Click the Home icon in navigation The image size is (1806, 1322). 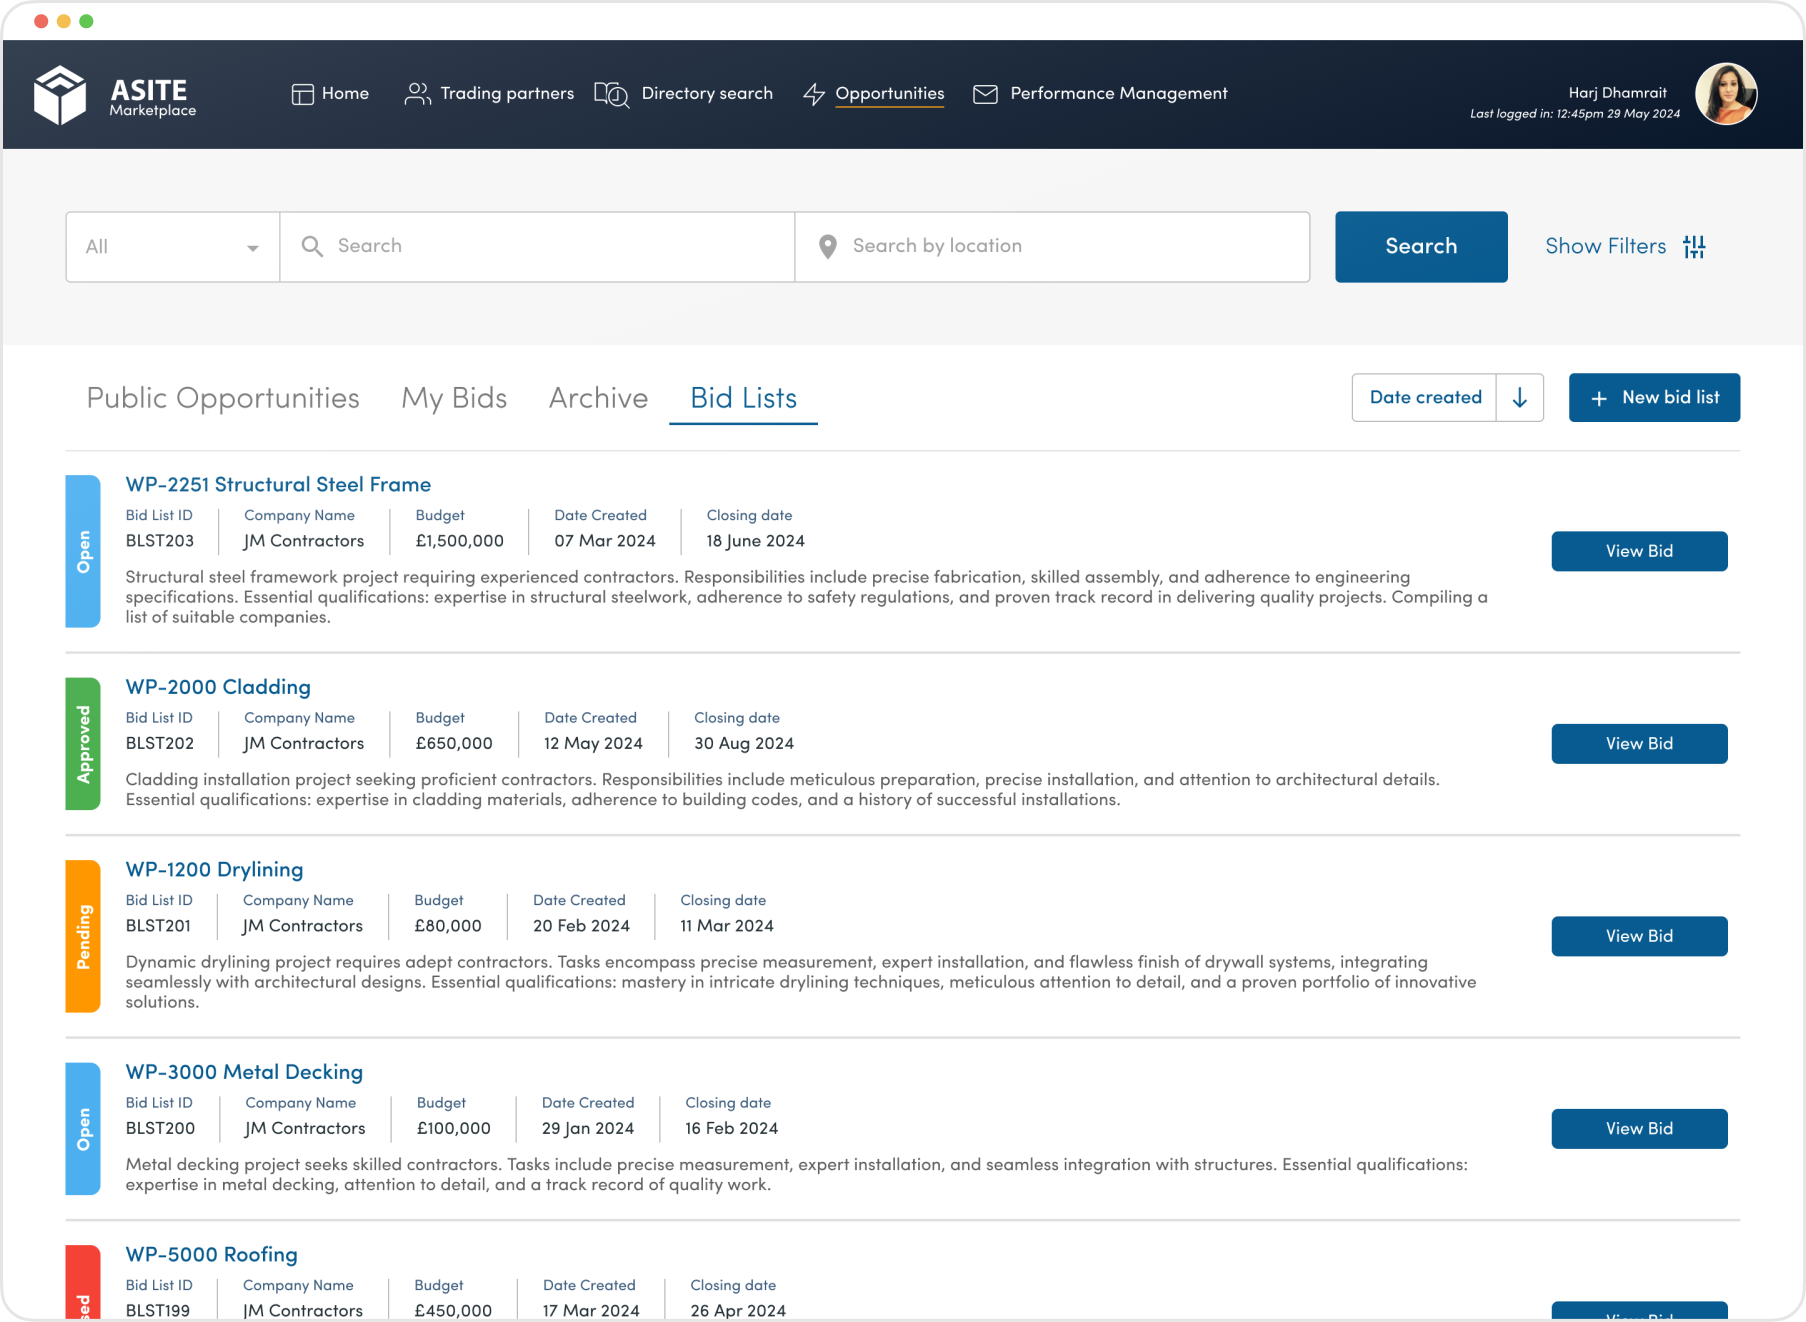302,93
